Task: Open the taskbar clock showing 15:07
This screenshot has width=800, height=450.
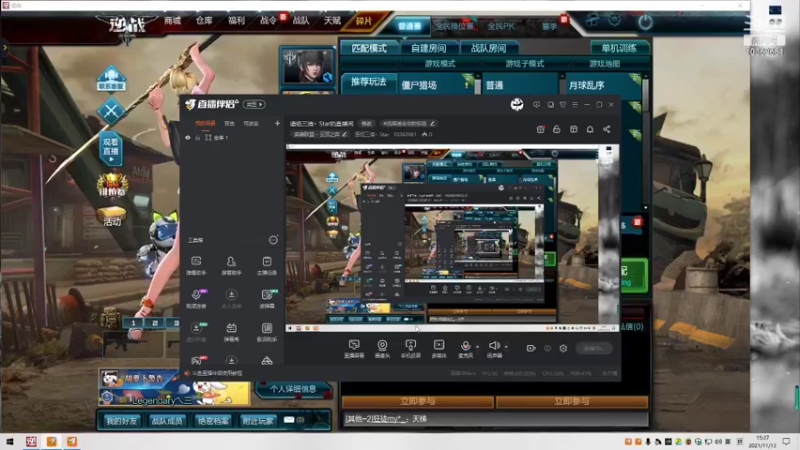Action: (762, 441)
